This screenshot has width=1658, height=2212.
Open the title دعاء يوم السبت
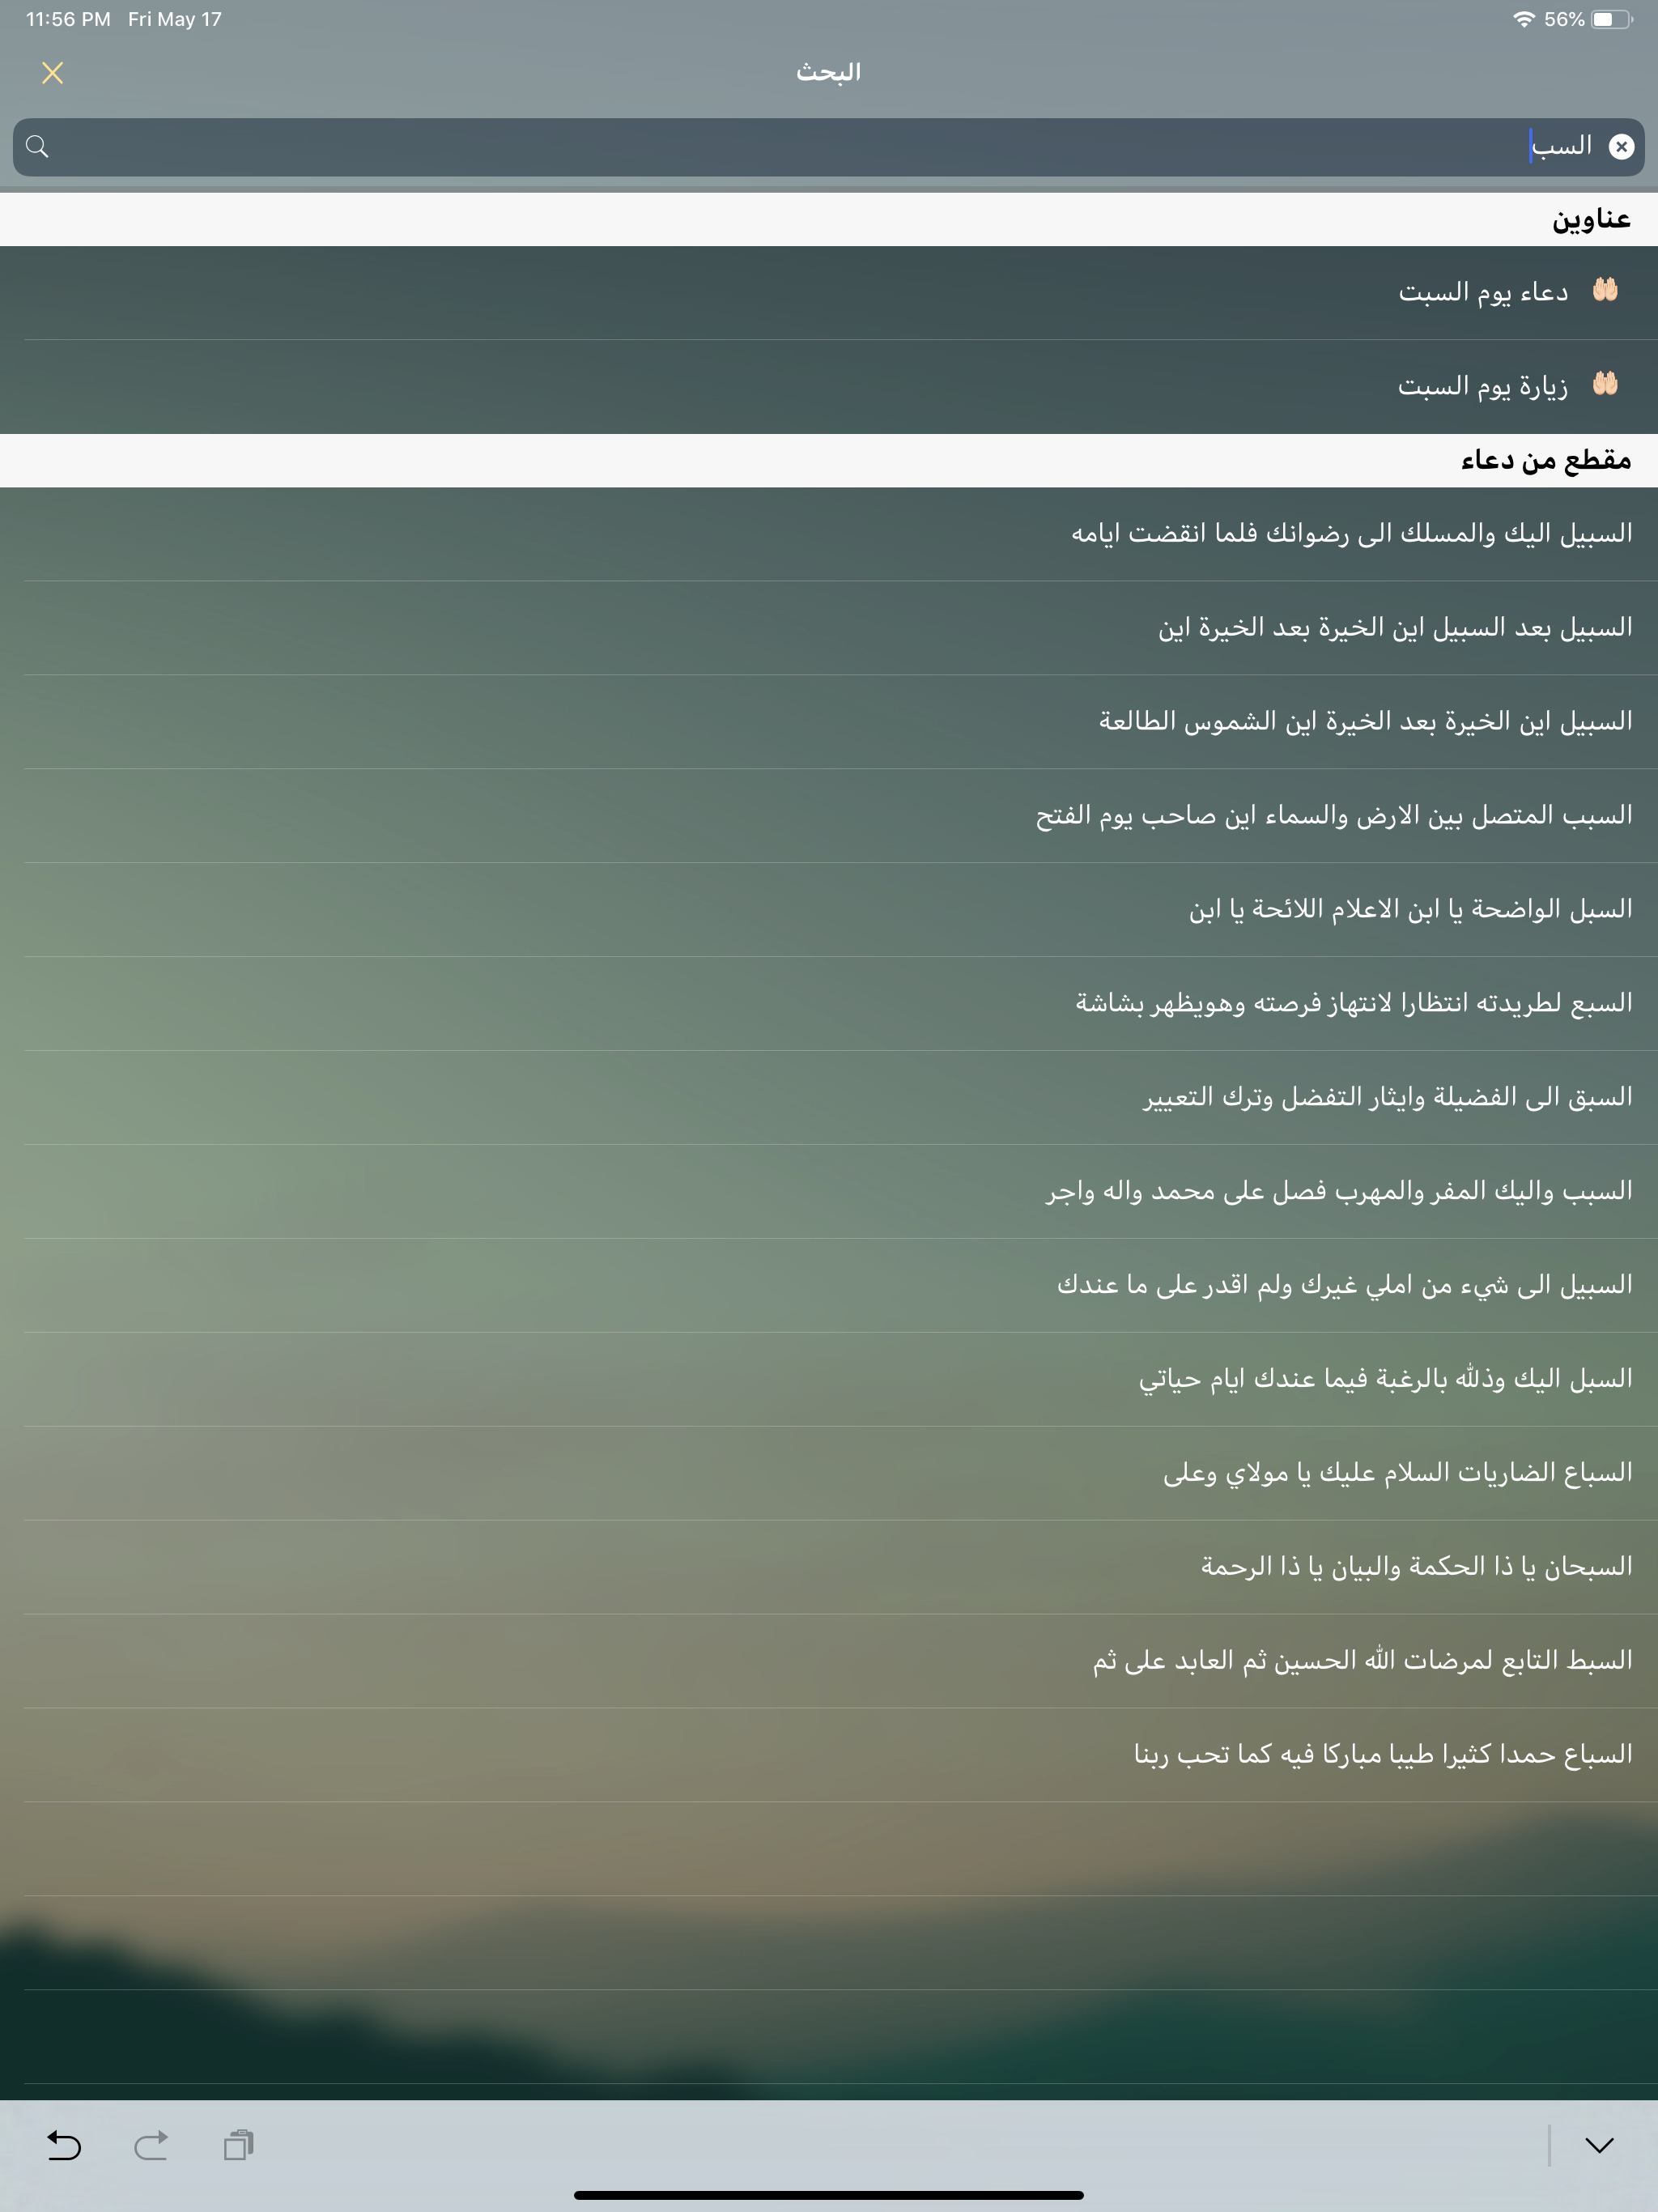[x=829, y=292]
